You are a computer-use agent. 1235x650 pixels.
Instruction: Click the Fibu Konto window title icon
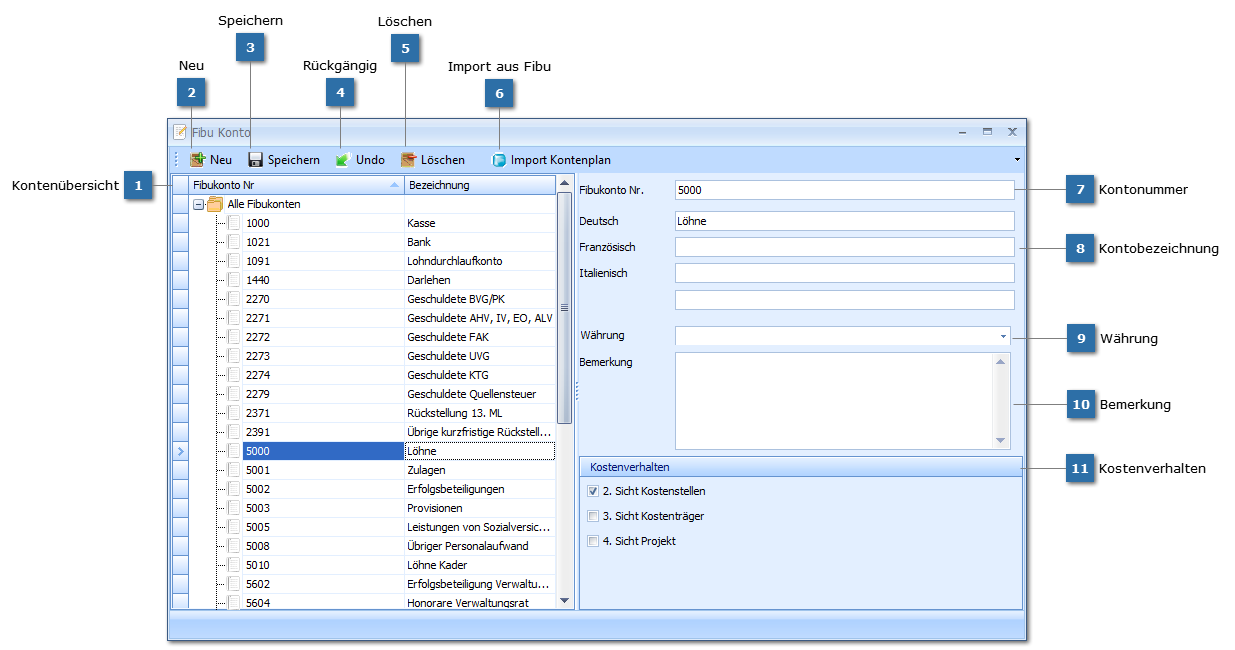pyautogui.click(x=180, y=132)
